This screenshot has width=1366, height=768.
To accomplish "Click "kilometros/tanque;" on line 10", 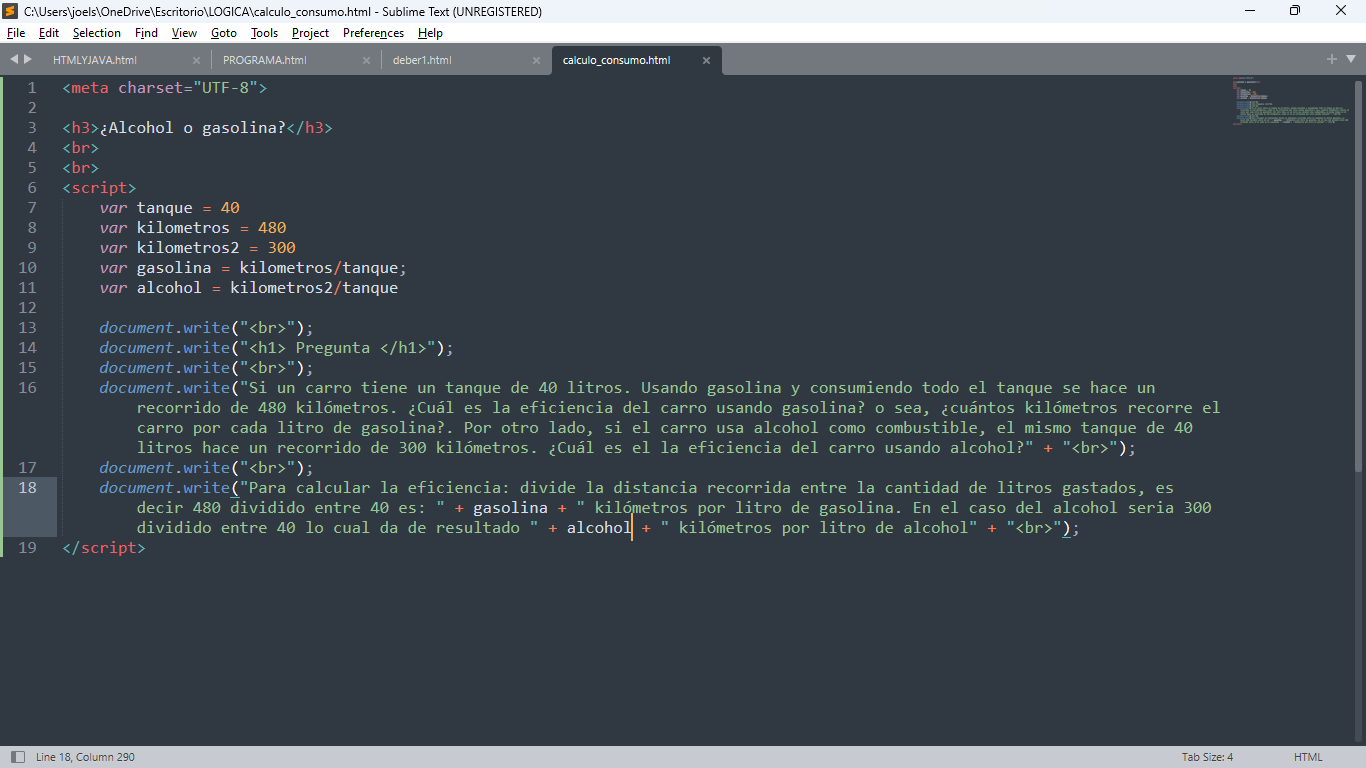I will [x=324, y=268].
